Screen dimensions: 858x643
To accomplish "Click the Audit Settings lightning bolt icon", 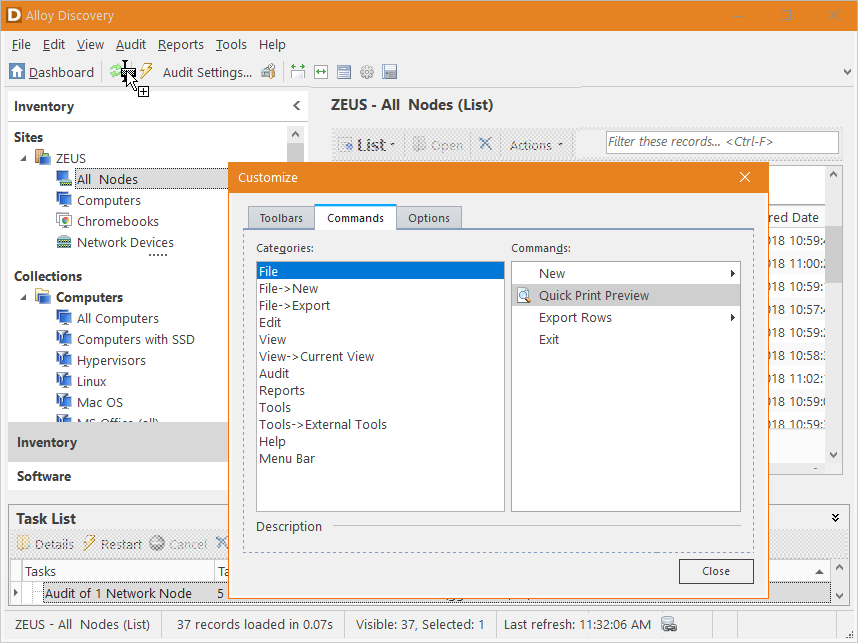I will 145,71.
